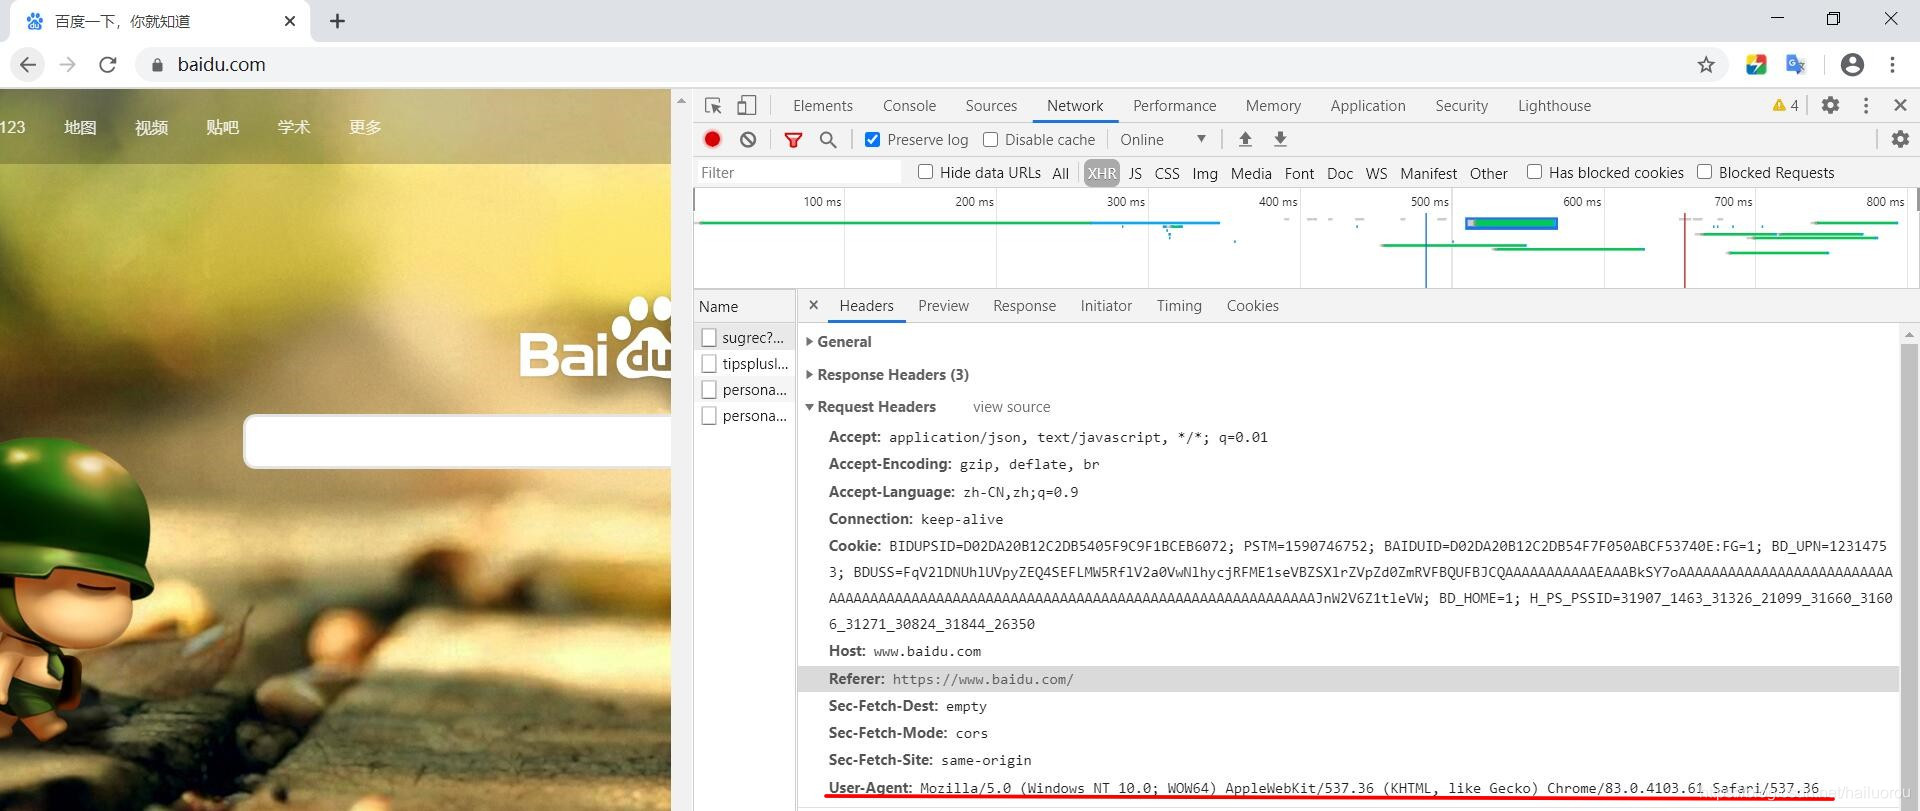Filter requests by JS type
Image resolution: width=1920 pixels, height=811 pixels.
point(1135,173)
